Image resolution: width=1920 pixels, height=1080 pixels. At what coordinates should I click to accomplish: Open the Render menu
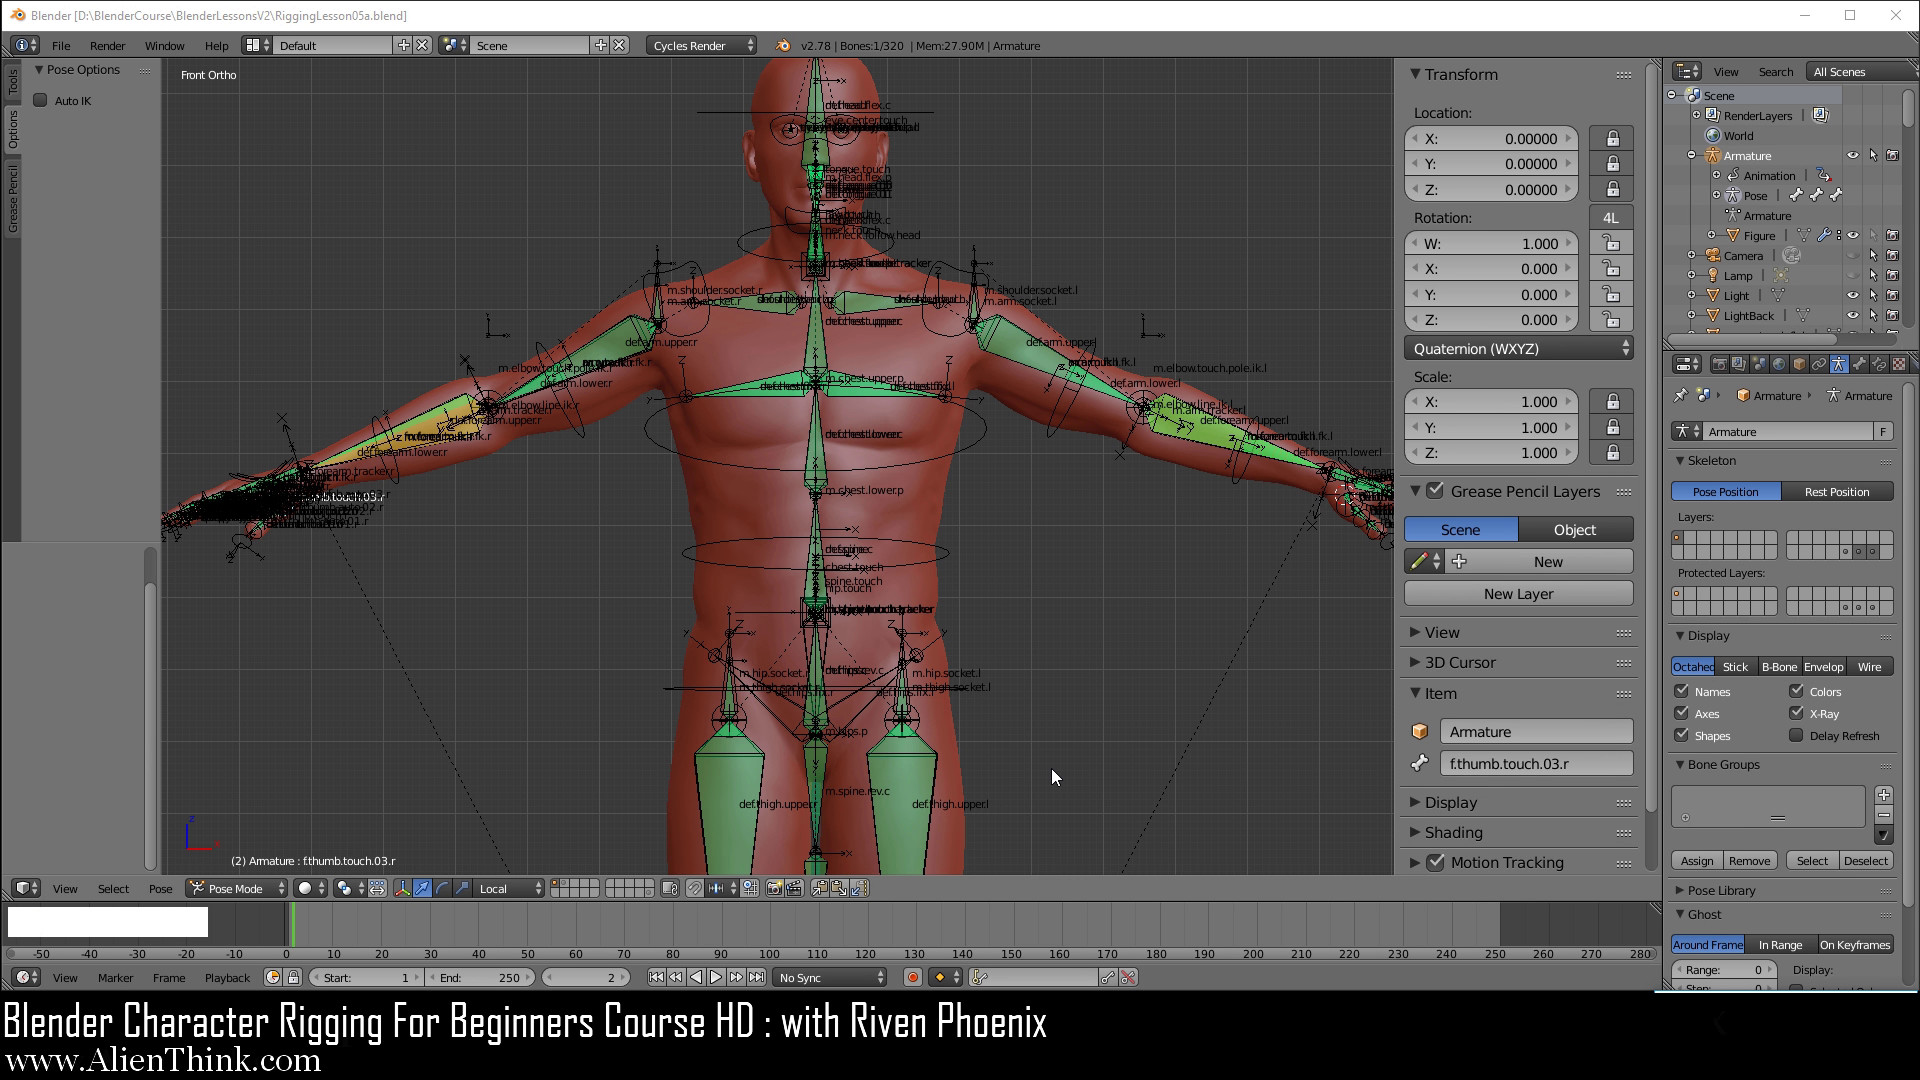[x=107, y=46]
